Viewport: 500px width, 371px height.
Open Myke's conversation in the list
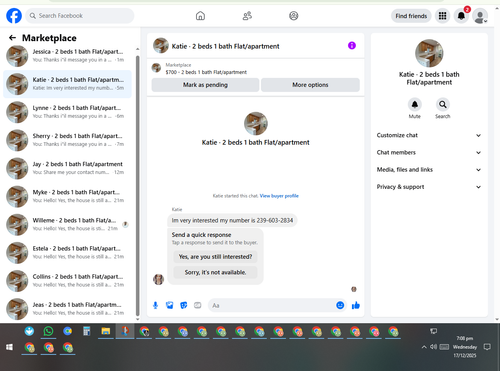point(67,196)
